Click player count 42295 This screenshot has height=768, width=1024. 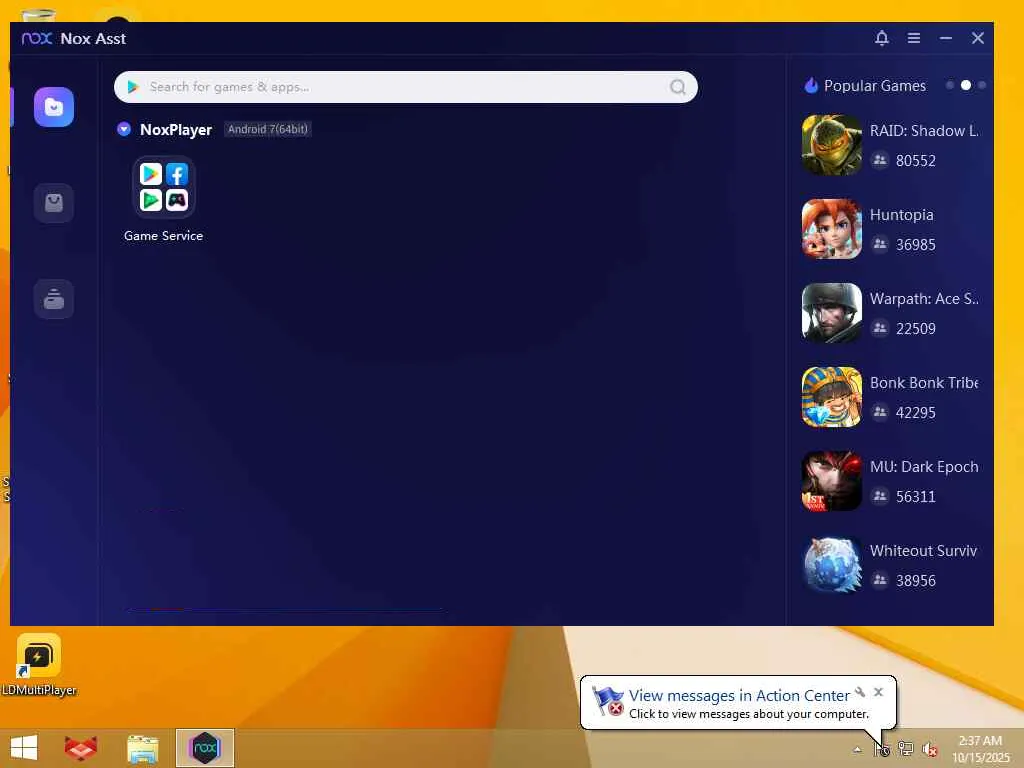tap(916, 413)
